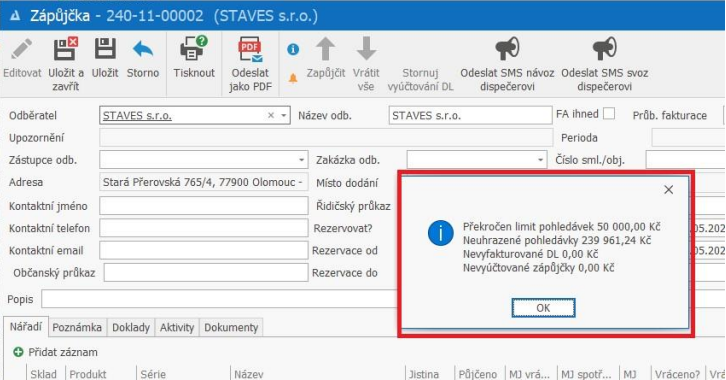The image size is (726, 380).
Task: Confirm the warning dialog with OK
Action: [543, 308]
